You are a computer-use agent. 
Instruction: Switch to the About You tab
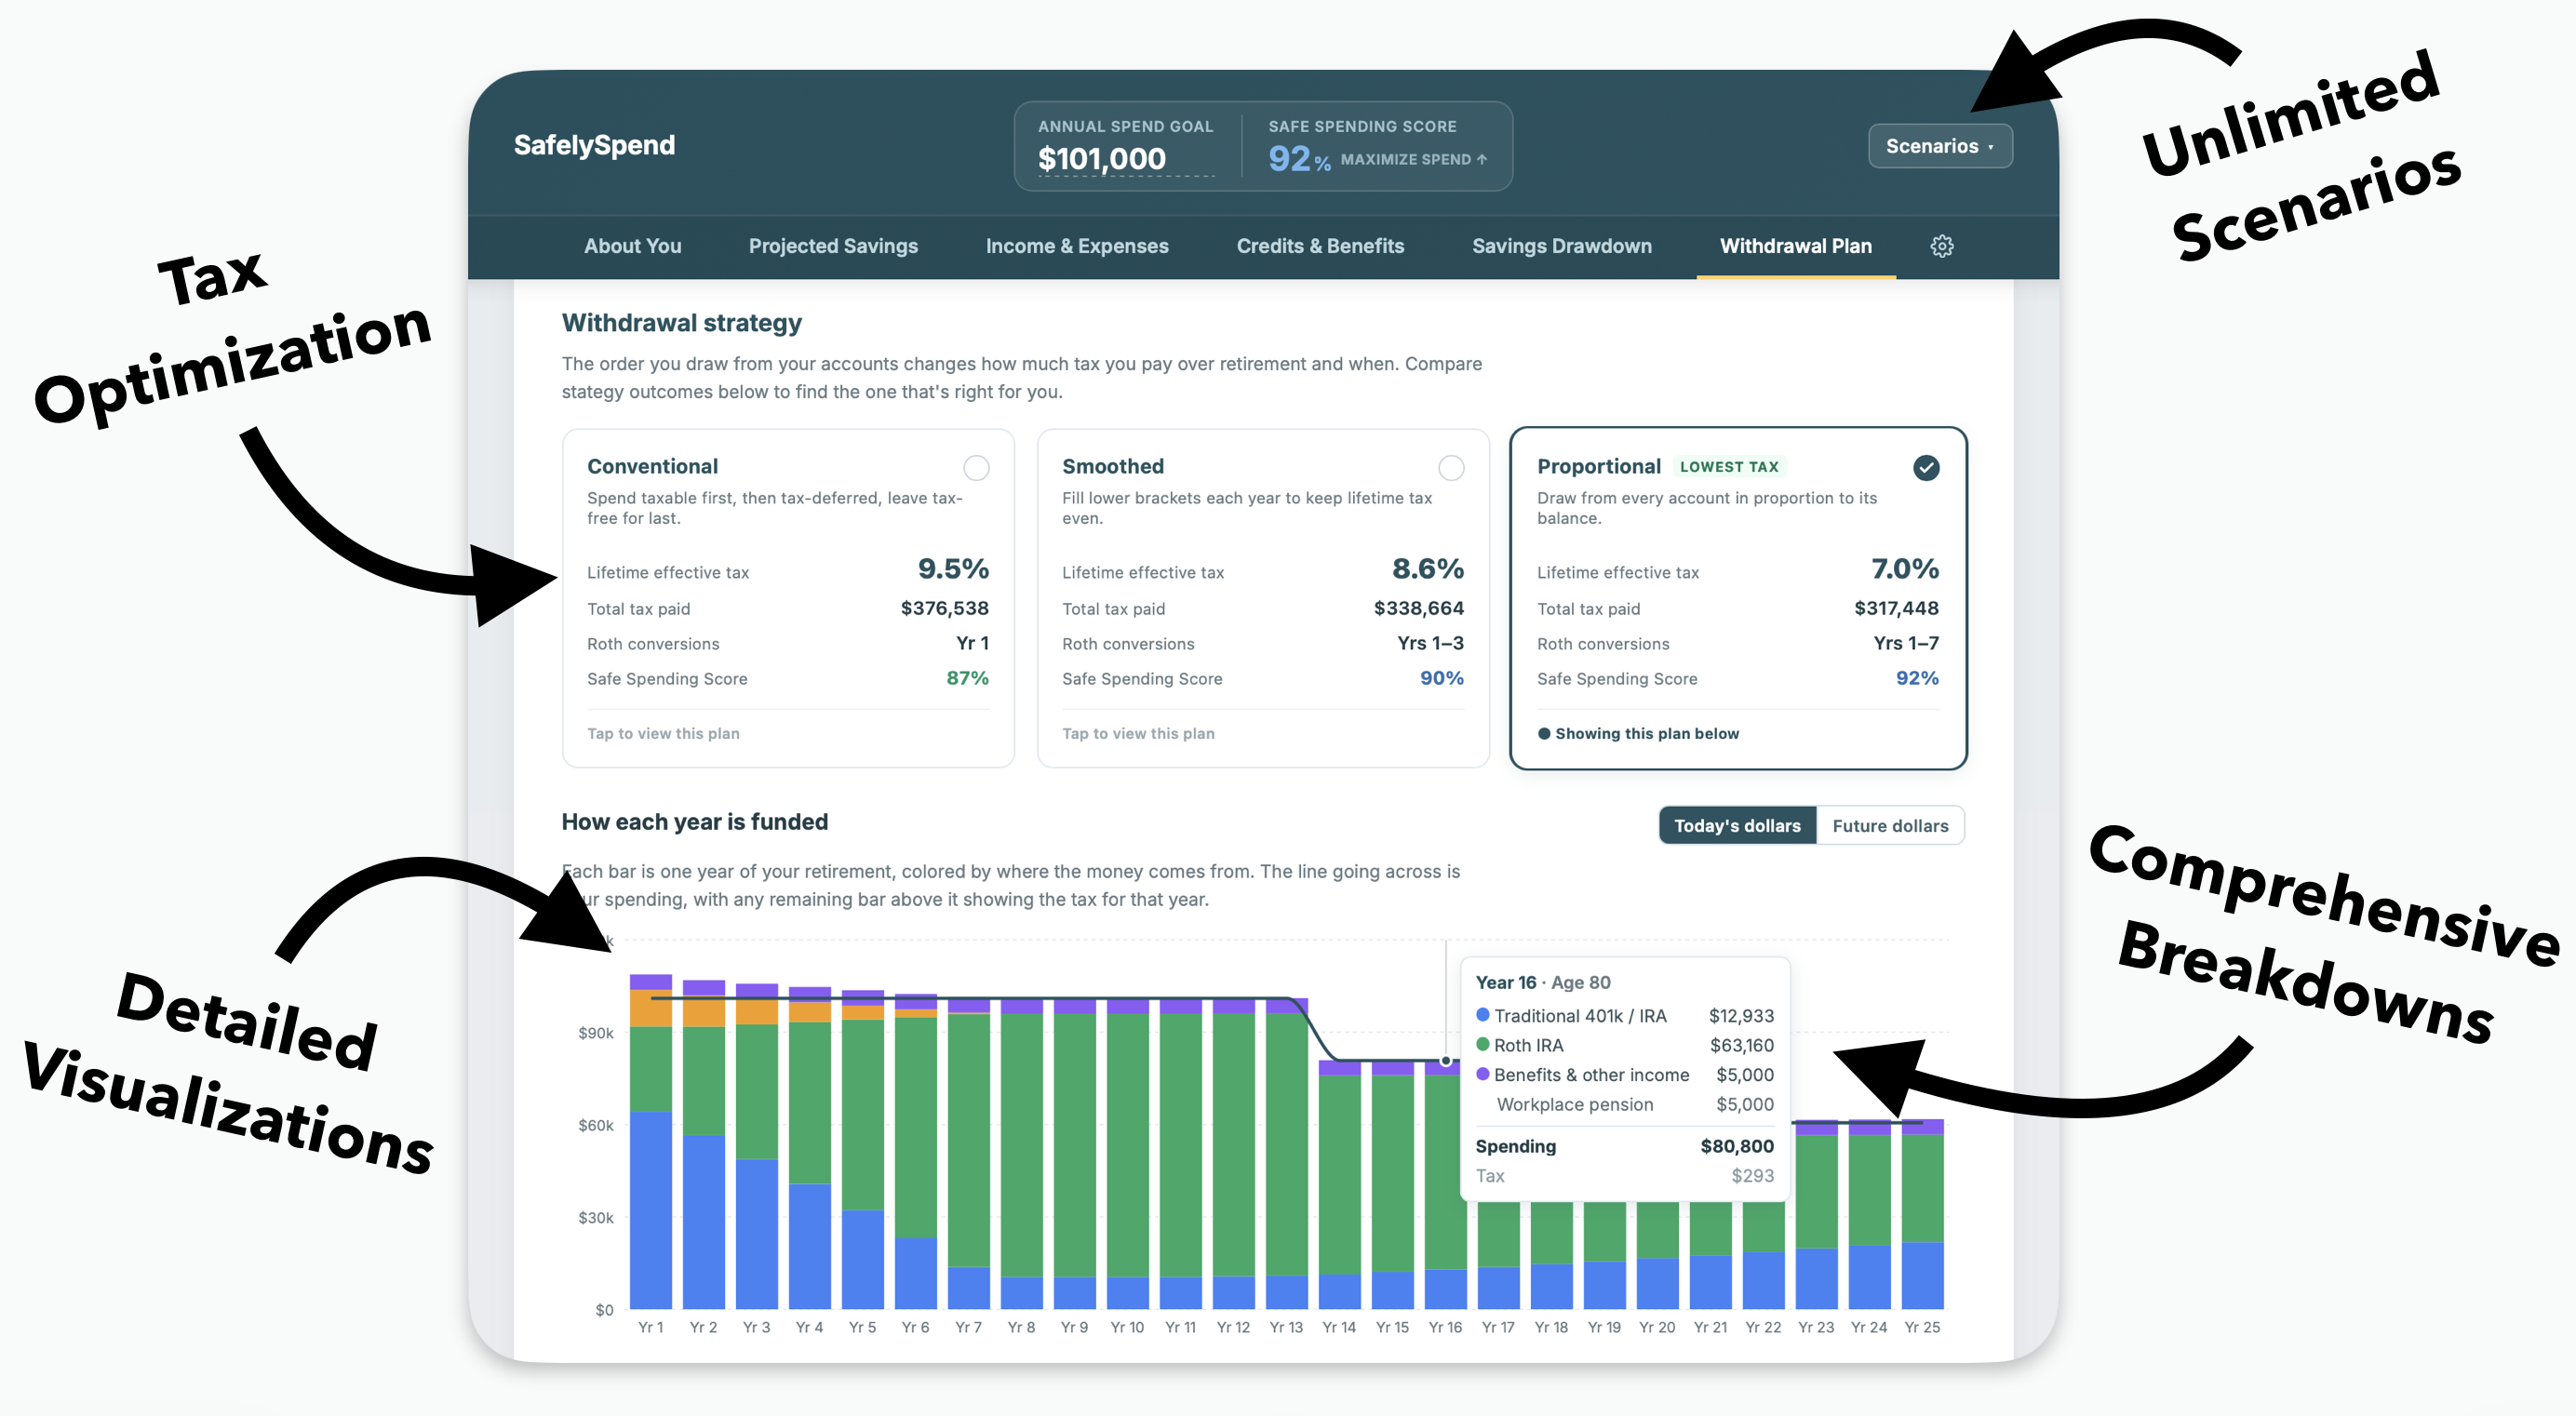click(x=632, y=246)
